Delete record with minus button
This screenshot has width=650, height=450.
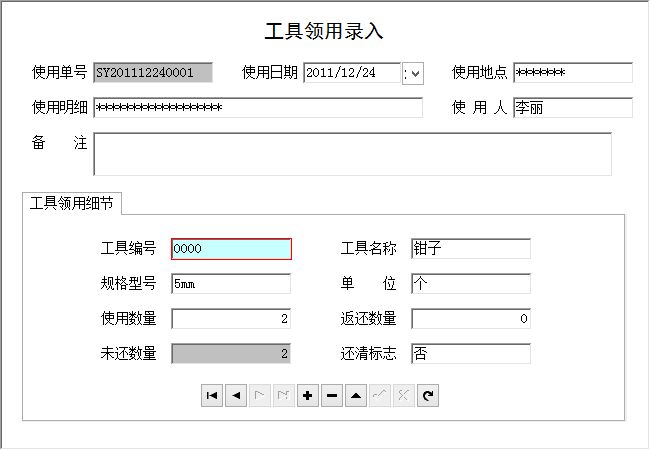click(332, 396)
